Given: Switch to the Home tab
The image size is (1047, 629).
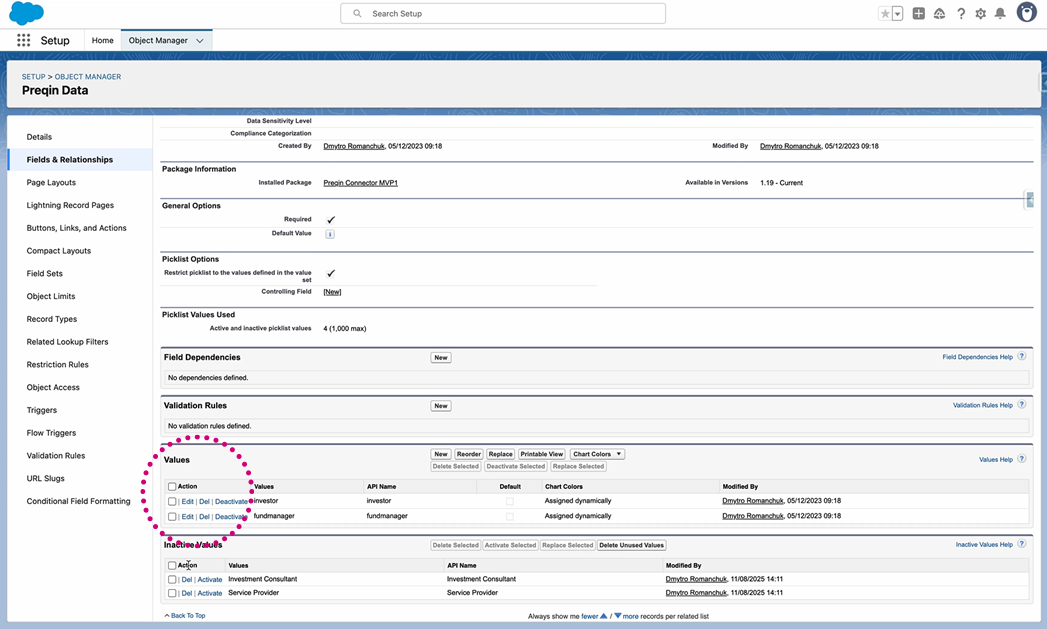Looking at the screenshot, I should coord(102,41).
